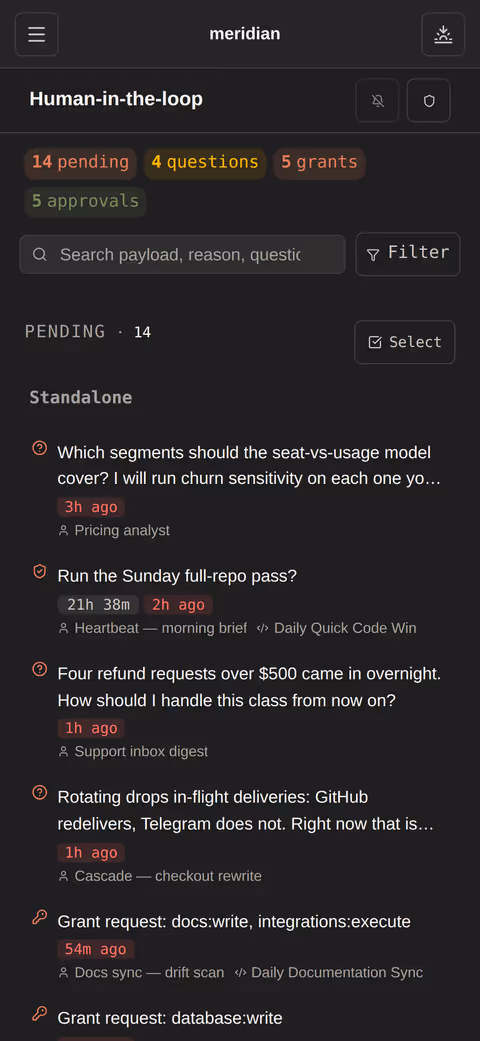
Task: Enable Select mode for pending items
Action: click(x=404, y=342)
